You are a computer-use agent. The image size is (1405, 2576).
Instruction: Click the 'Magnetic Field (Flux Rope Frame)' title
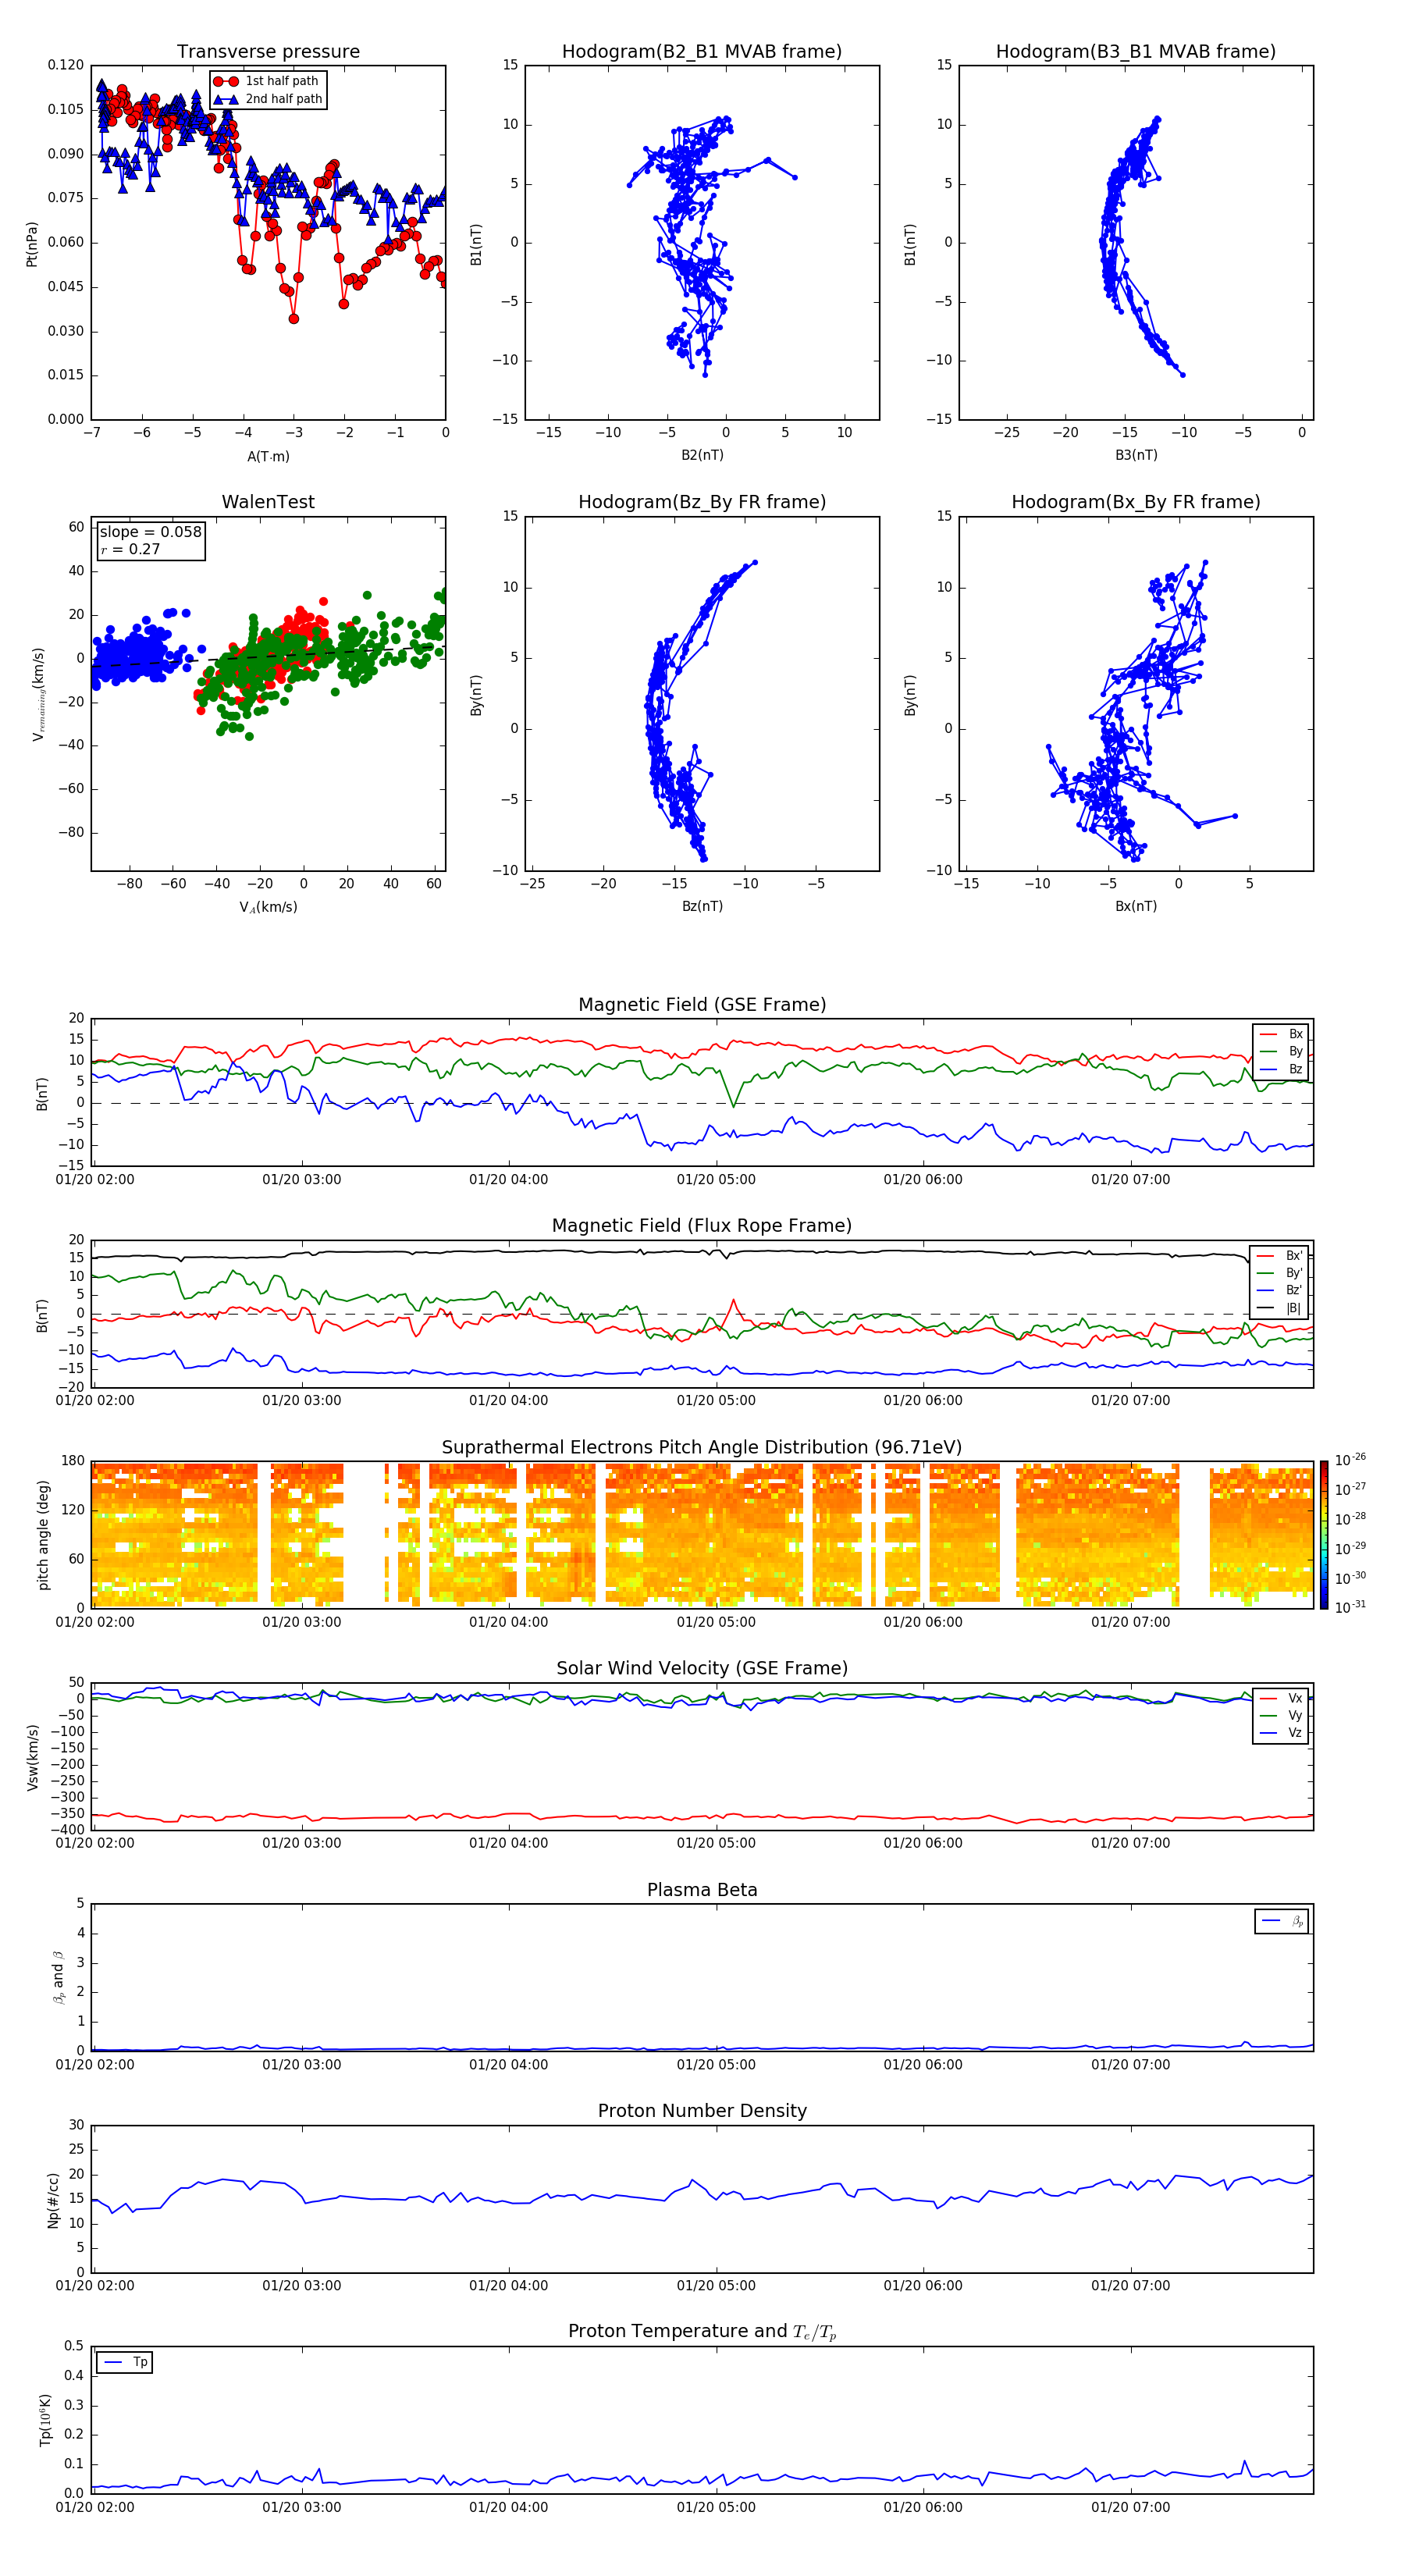click(x=702, y=1226)
